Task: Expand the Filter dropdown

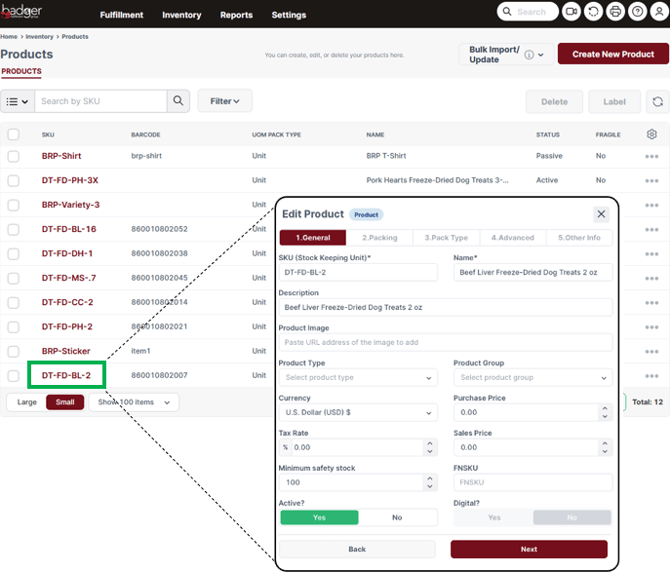Action: 225,101
